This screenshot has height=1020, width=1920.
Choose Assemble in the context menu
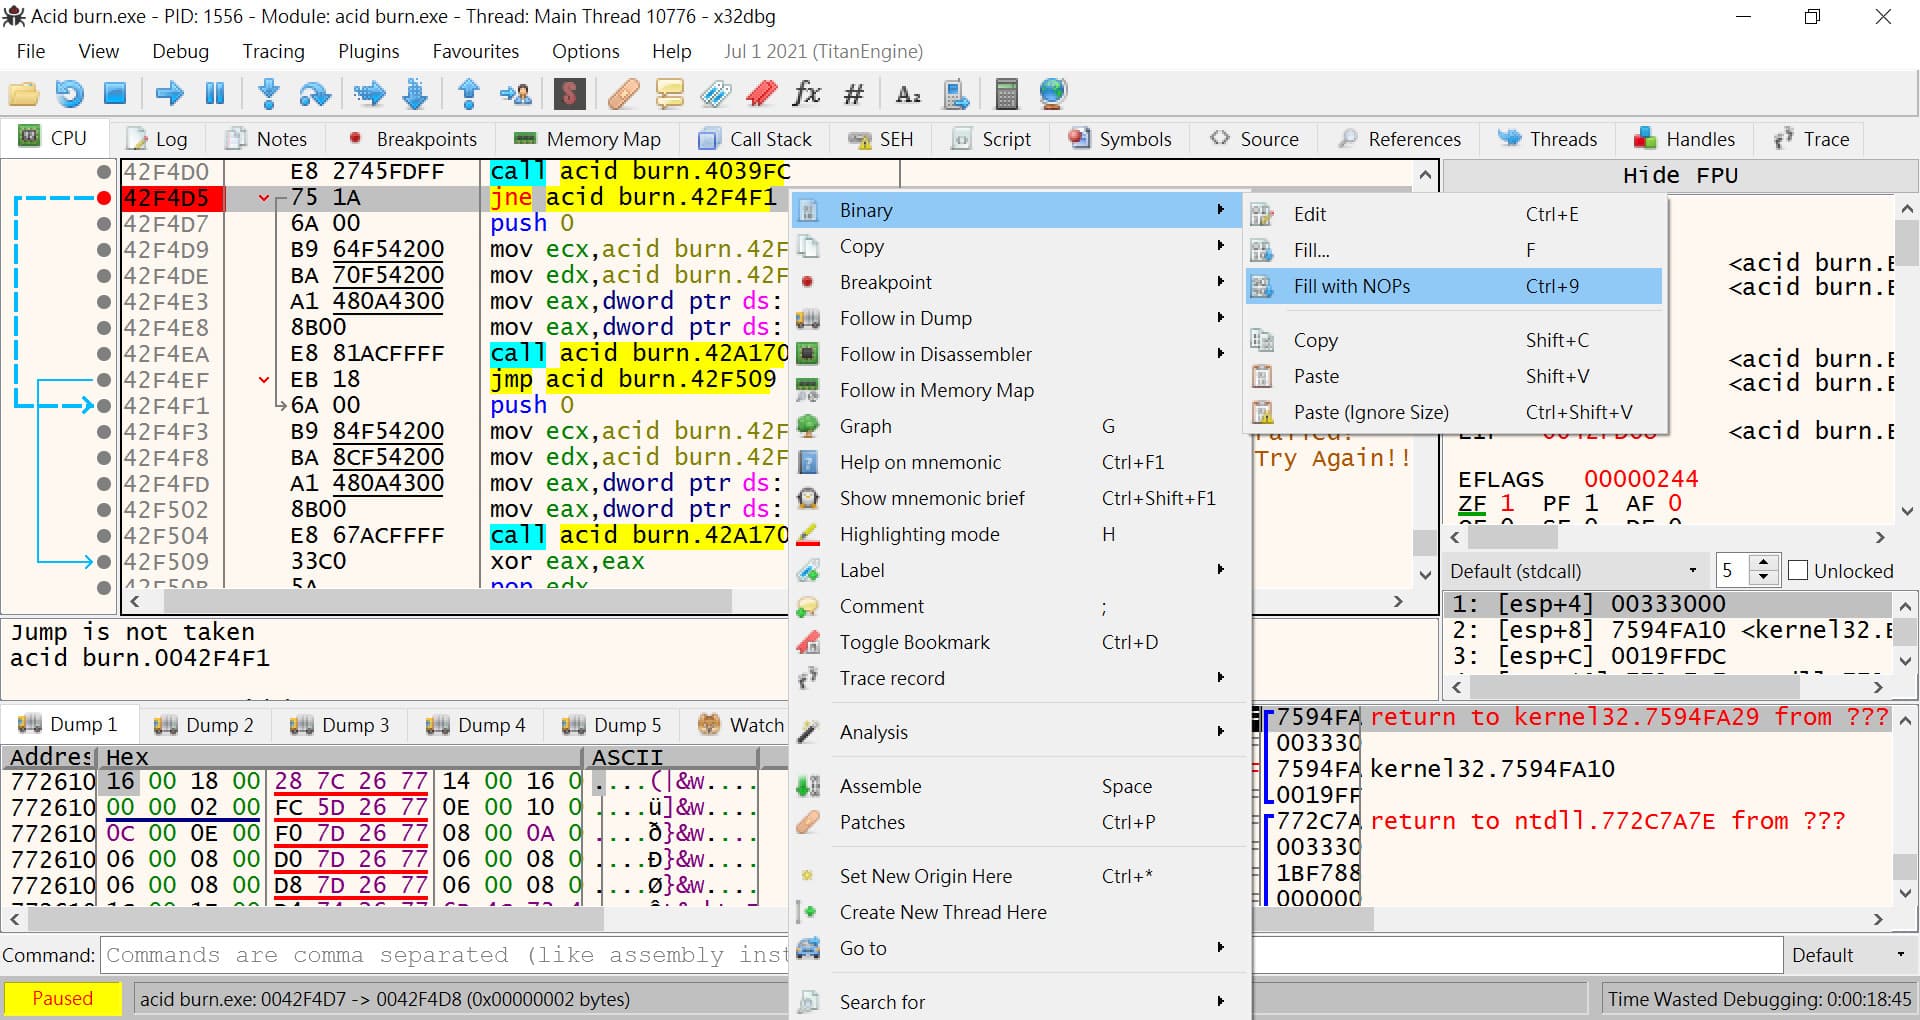tap(880, 786)
